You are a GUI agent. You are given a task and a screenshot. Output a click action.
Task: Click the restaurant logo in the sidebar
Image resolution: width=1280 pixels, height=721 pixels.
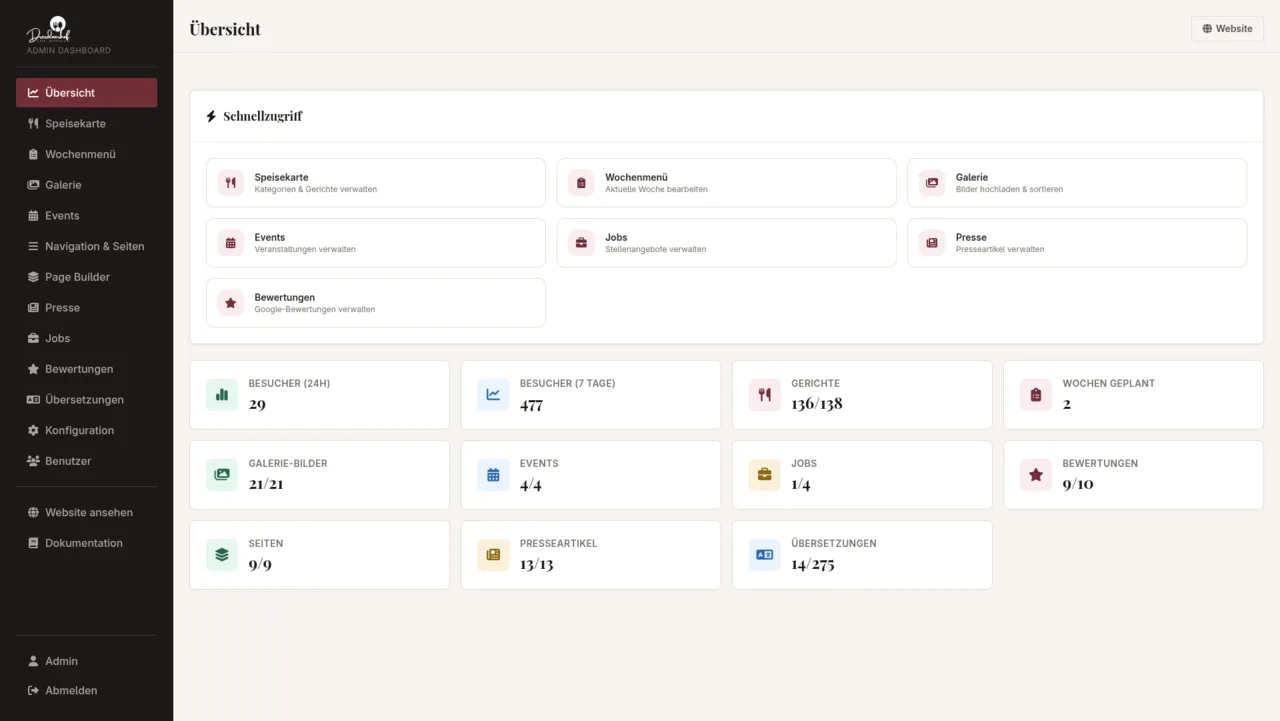pos(49,30)
